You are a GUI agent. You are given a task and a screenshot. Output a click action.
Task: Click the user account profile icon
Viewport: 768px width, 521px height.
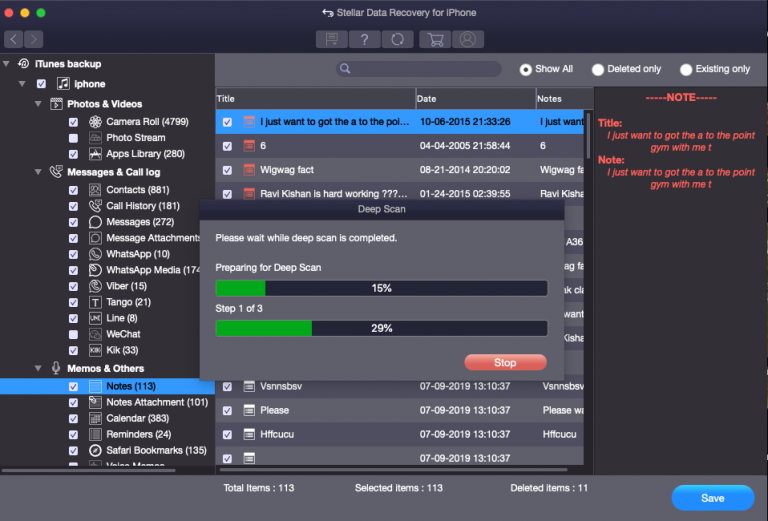(466, 39)
